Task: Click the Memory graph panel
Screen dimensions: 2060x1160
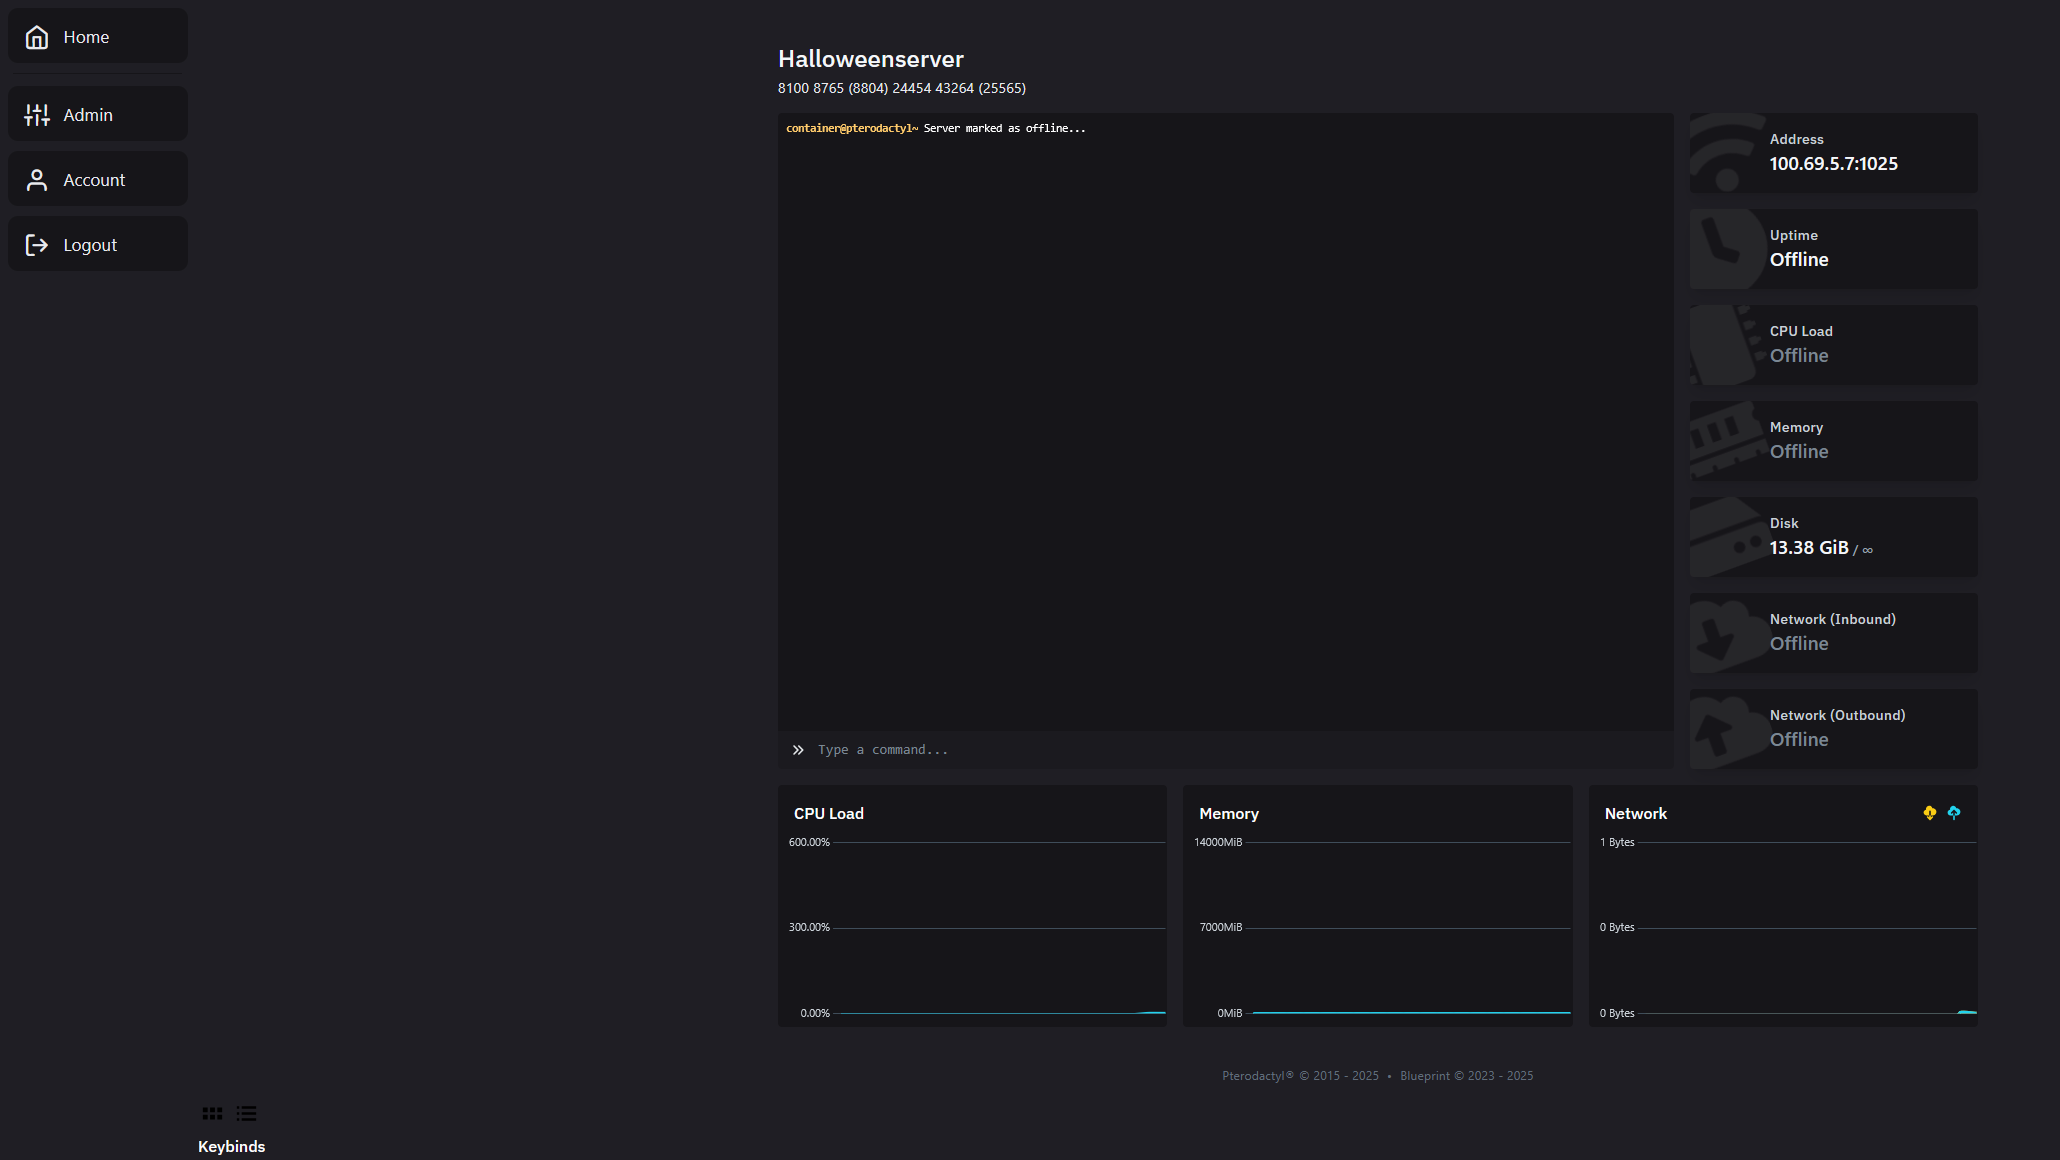Action: (x=1377, y=906)
